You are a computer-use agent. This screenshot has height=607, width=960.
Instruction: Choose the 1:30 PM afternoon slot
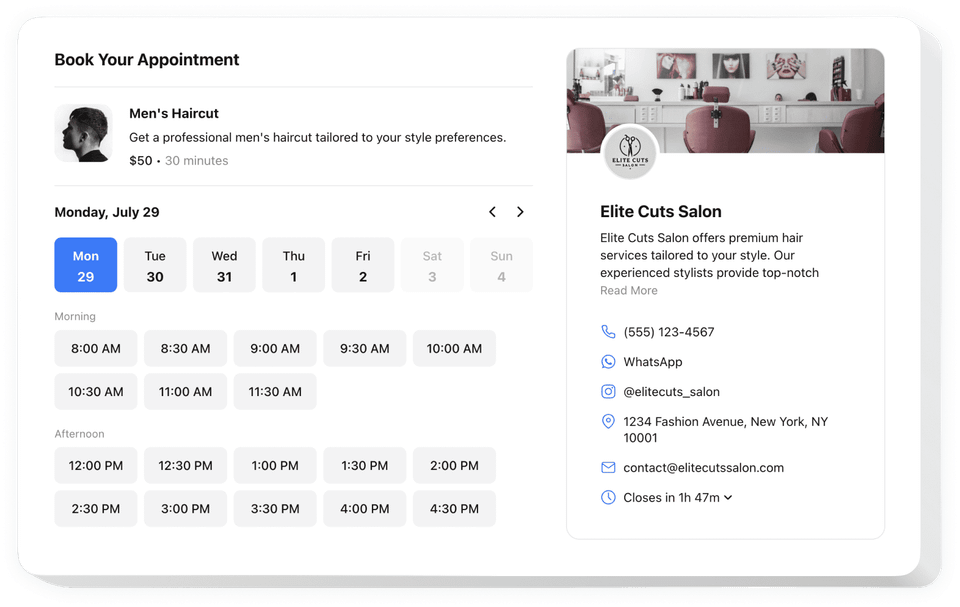pos(364,465)
